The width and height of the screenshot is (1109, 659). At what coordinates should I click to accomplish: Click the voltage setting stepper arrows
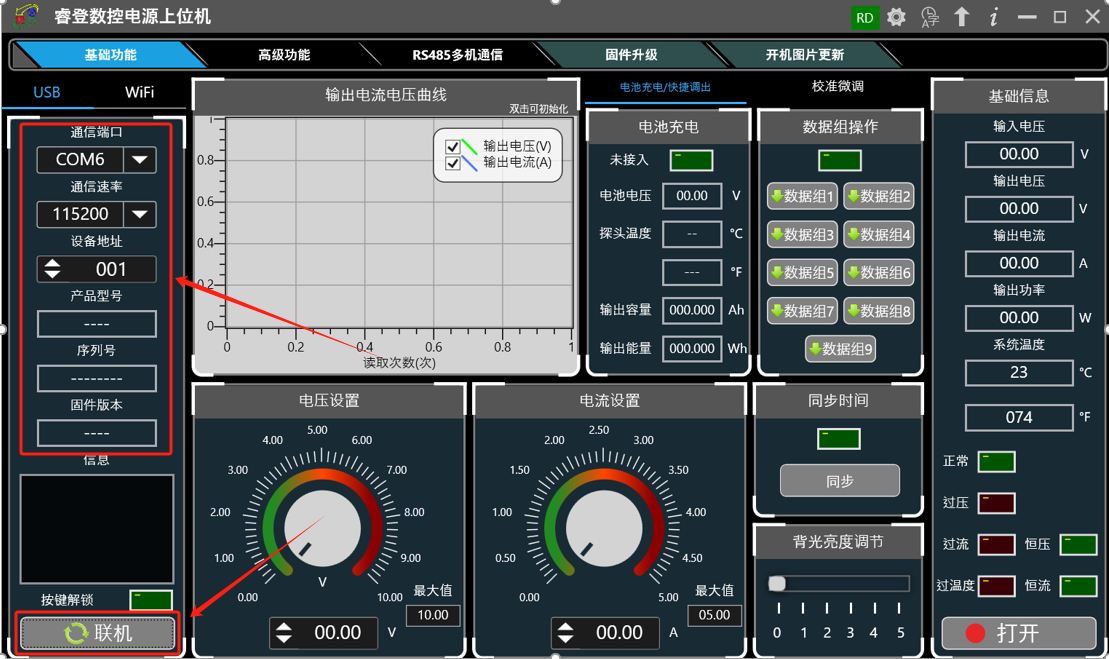[284, 633]
